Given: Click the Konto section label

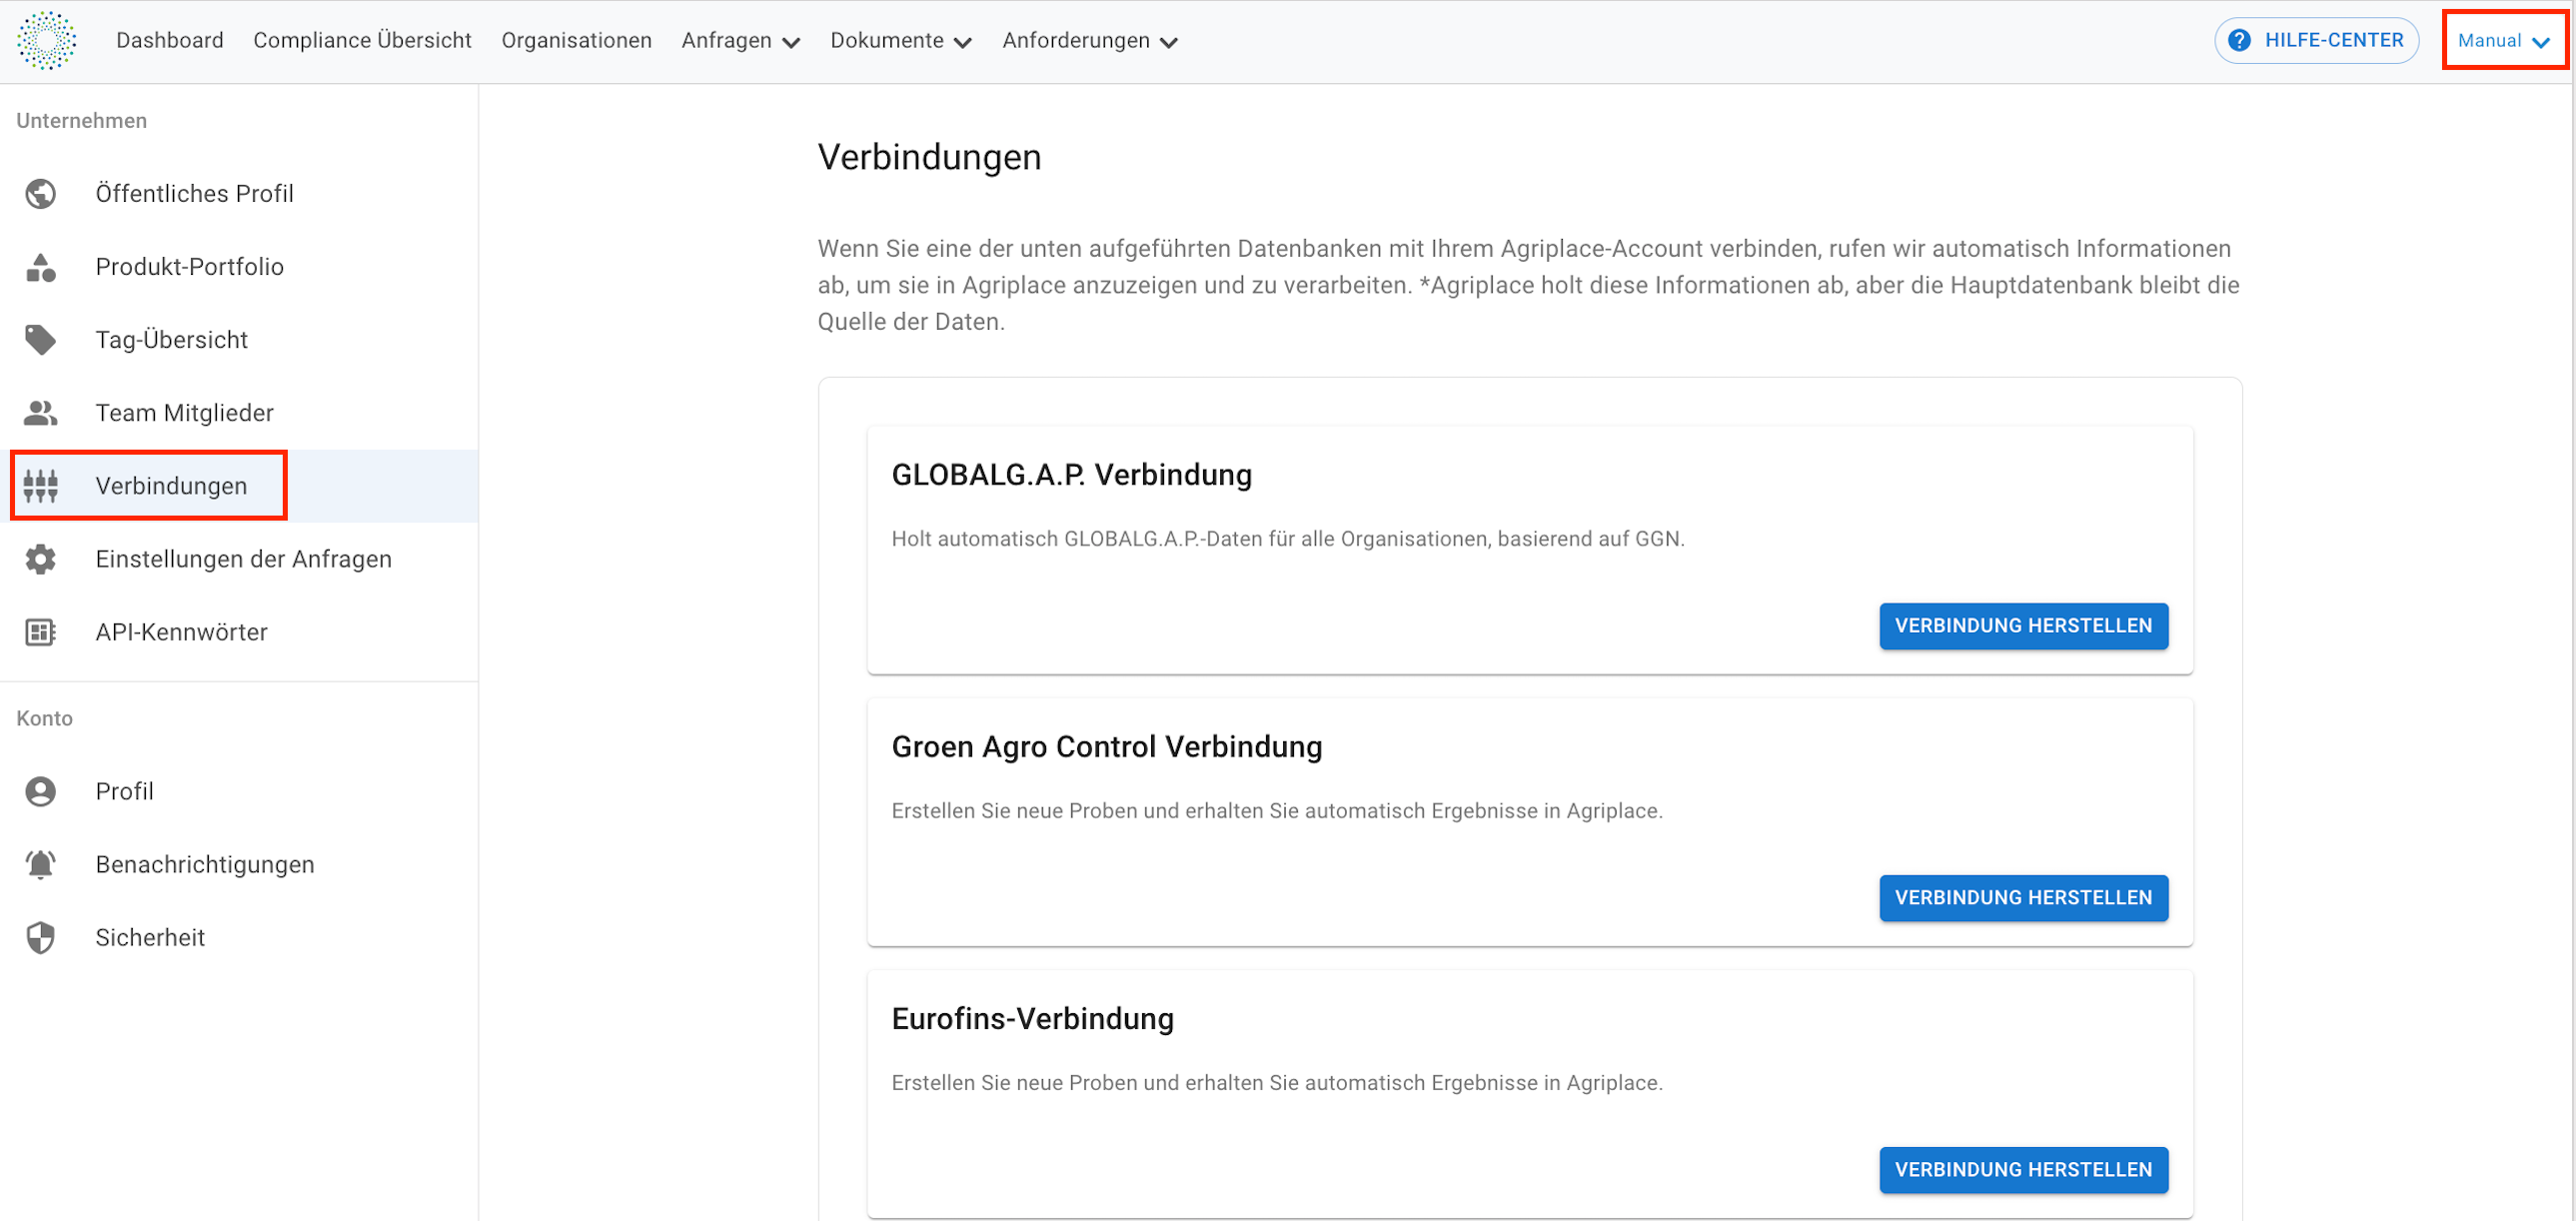Looking at the screenshot, I should (44, 718).
